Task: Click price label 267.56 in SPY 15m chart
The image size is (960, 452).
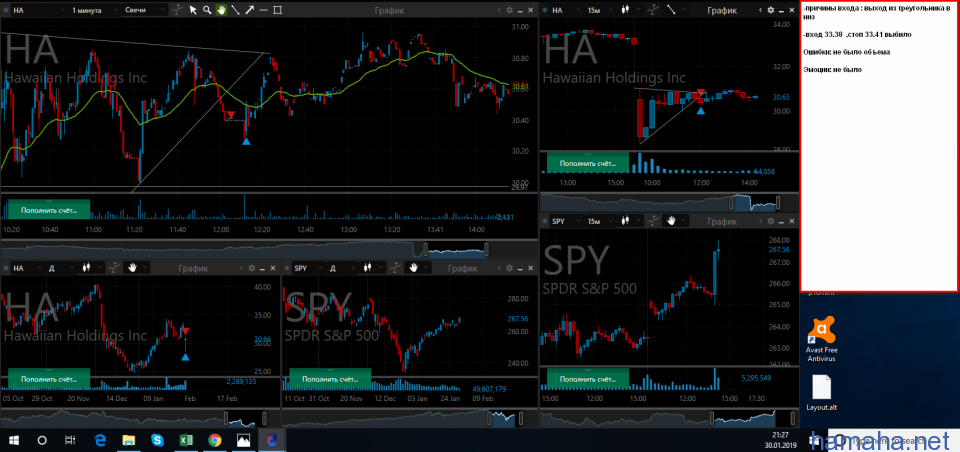Action: point(778,250)
